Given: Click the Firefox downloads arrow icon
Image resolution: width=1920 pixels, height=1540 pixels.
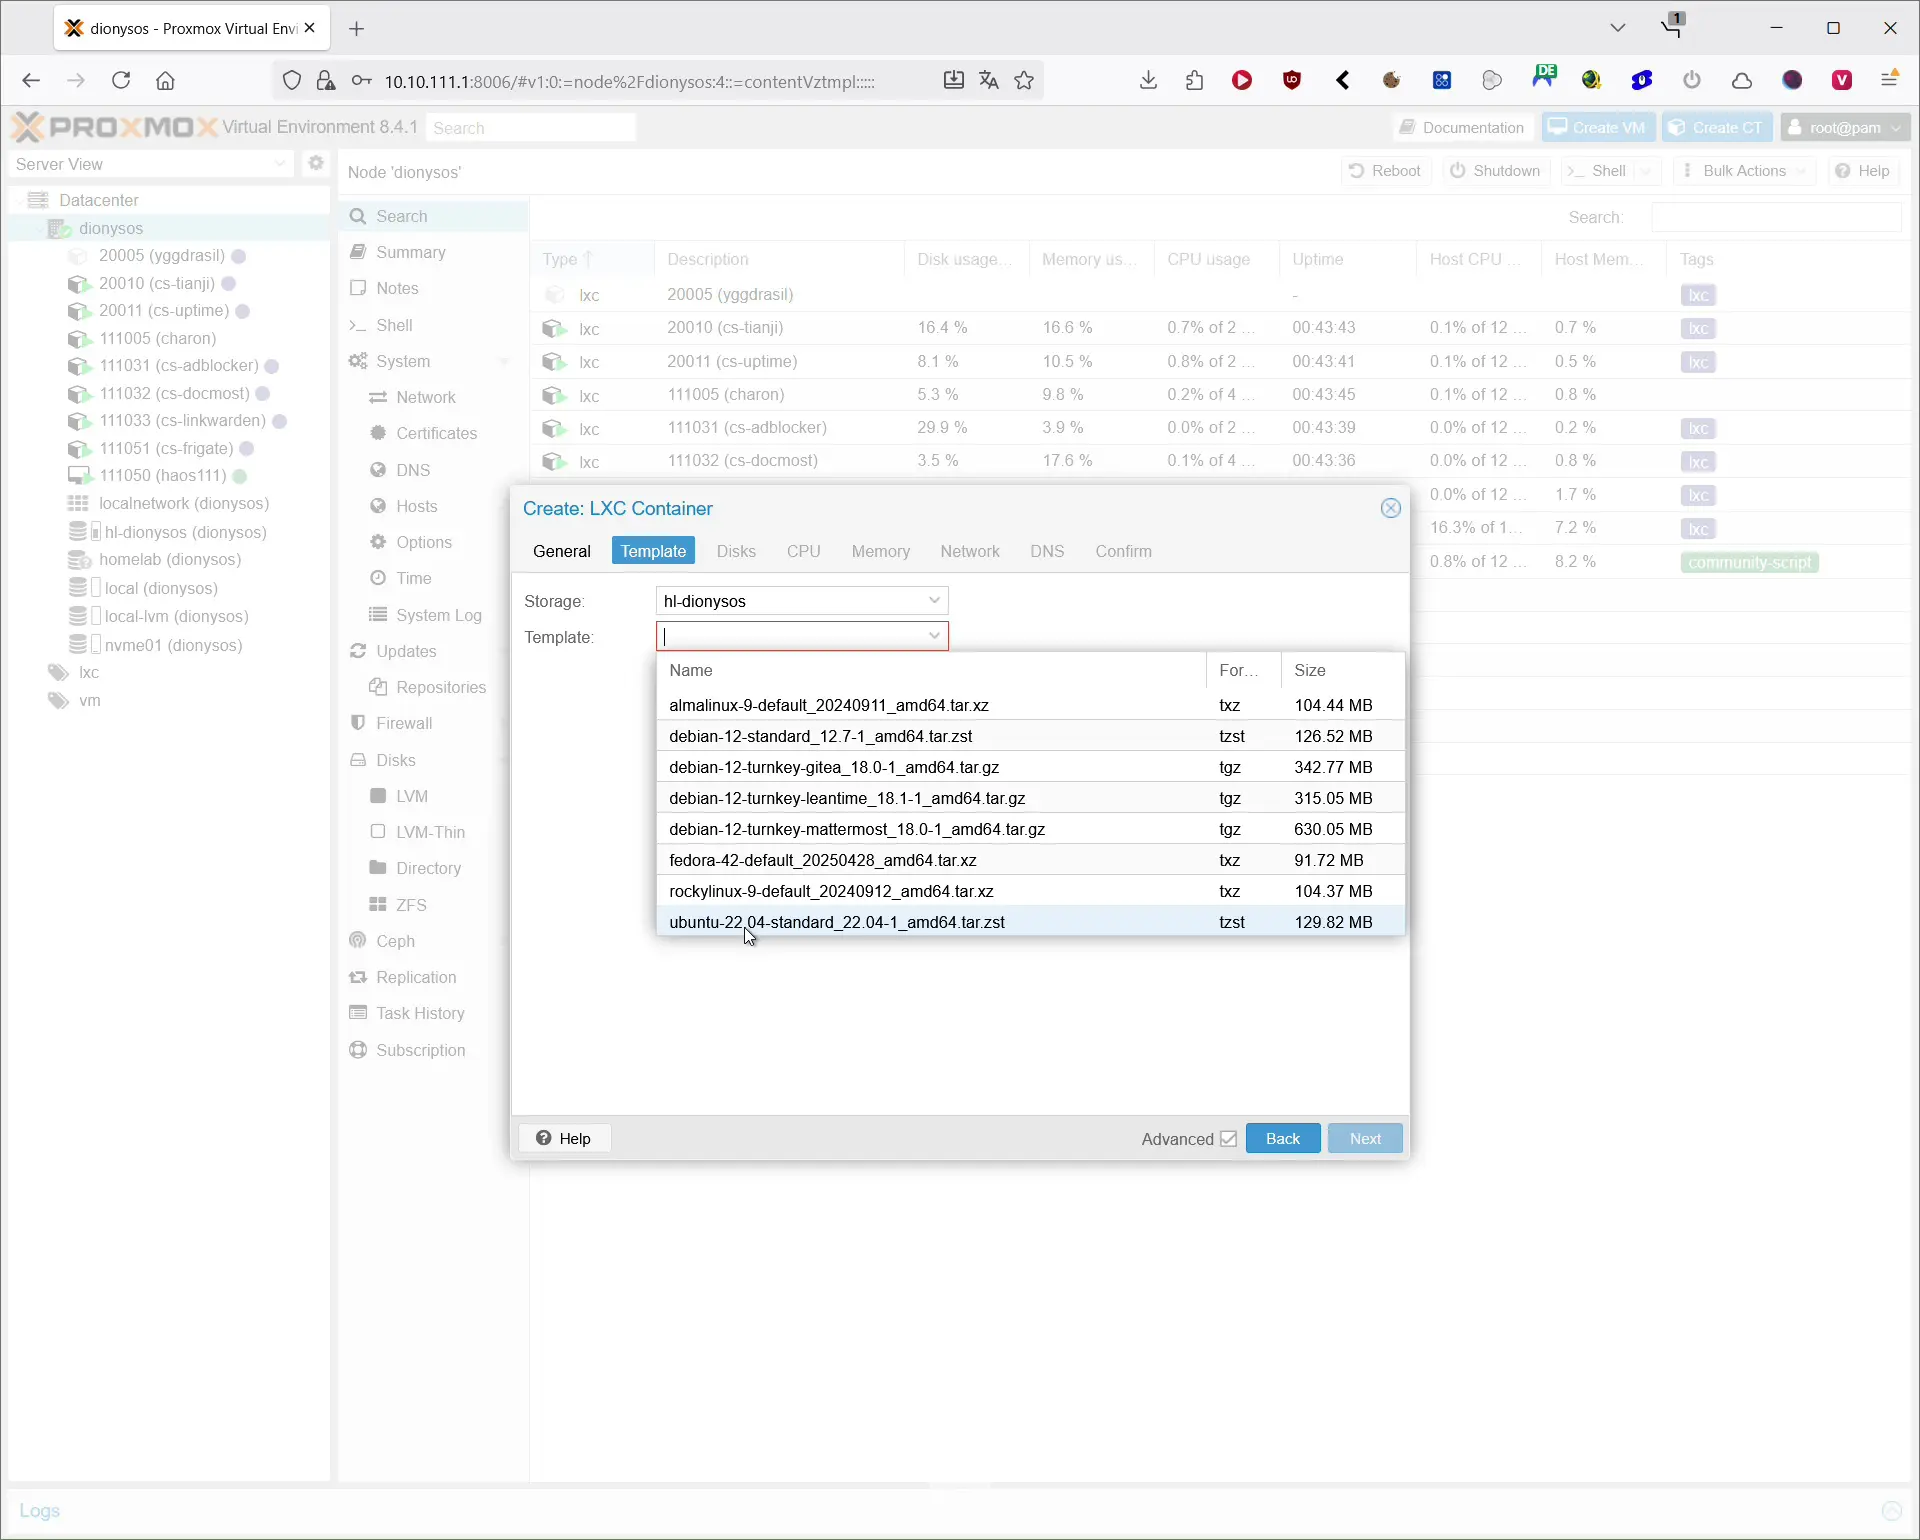Looking at the screenshot, I should point(1148,81).
